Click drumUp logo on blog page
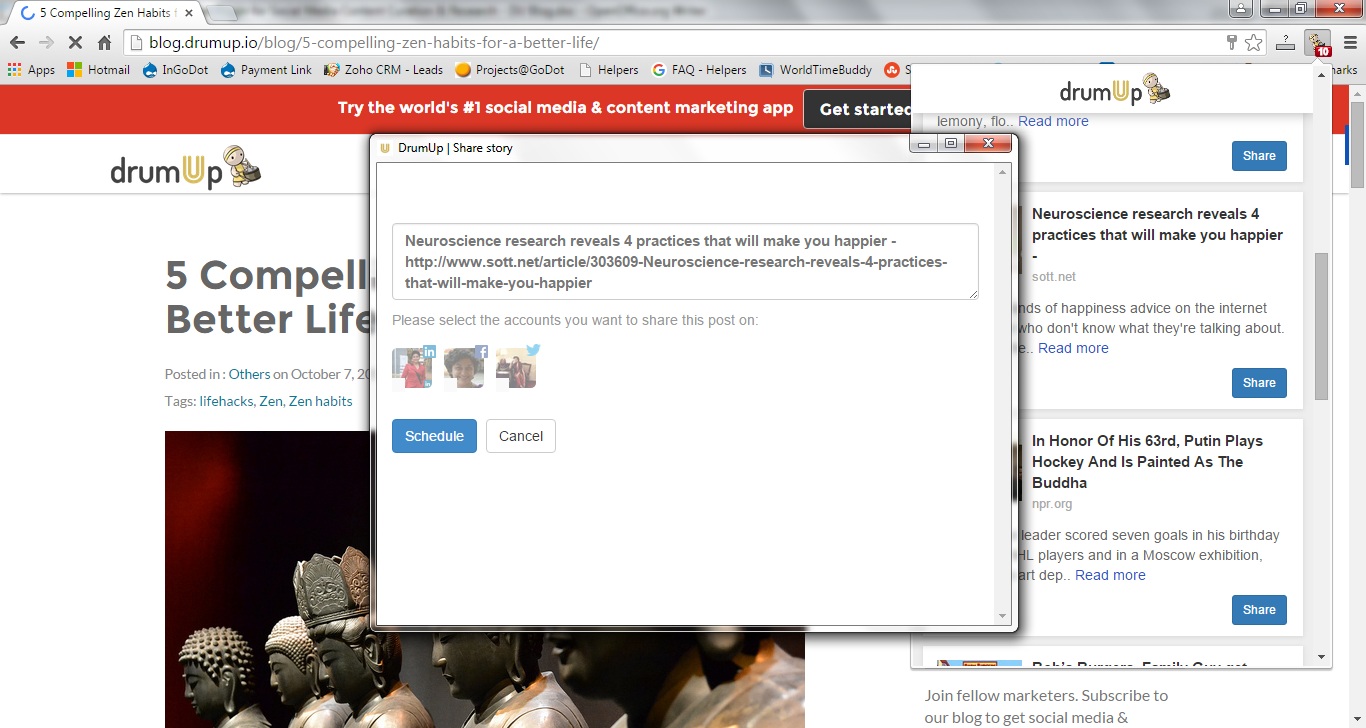The width and height of the screenshot is (1366, 728). tap(186, 167)
